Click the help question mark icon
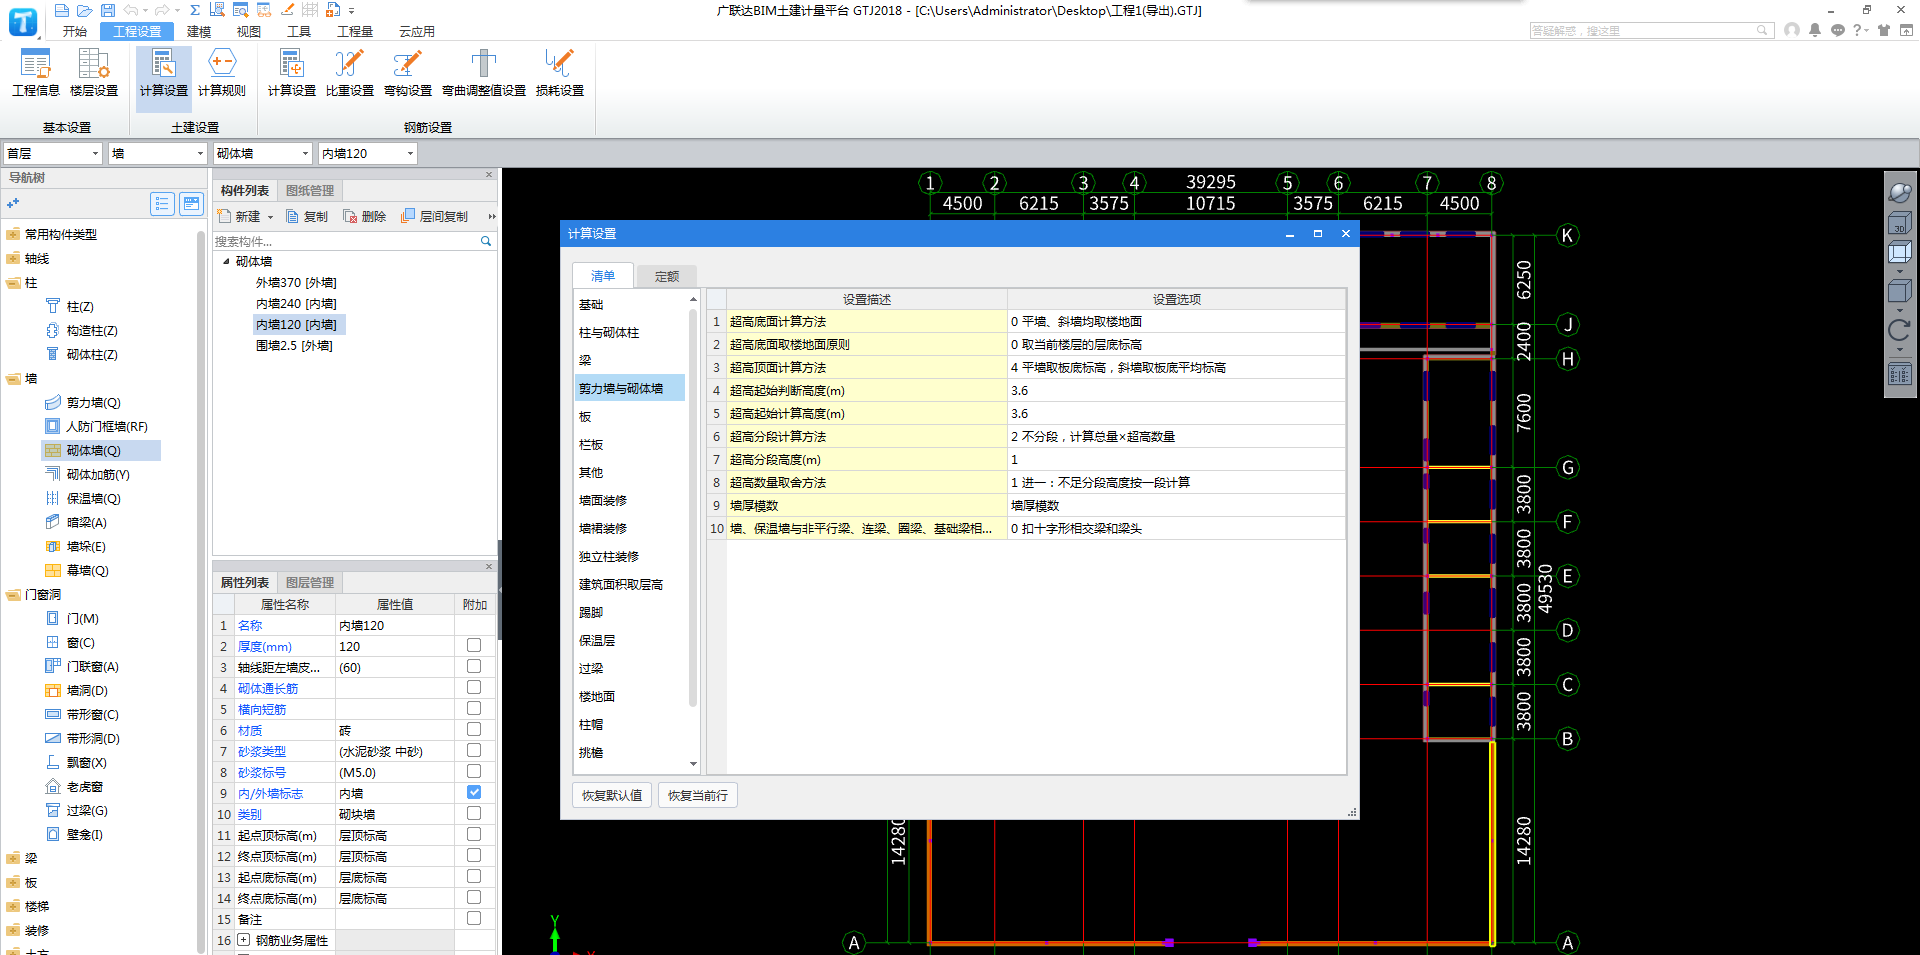Screen dimensions: 1920x955 pyautogui.click(x=1858, y=30)
